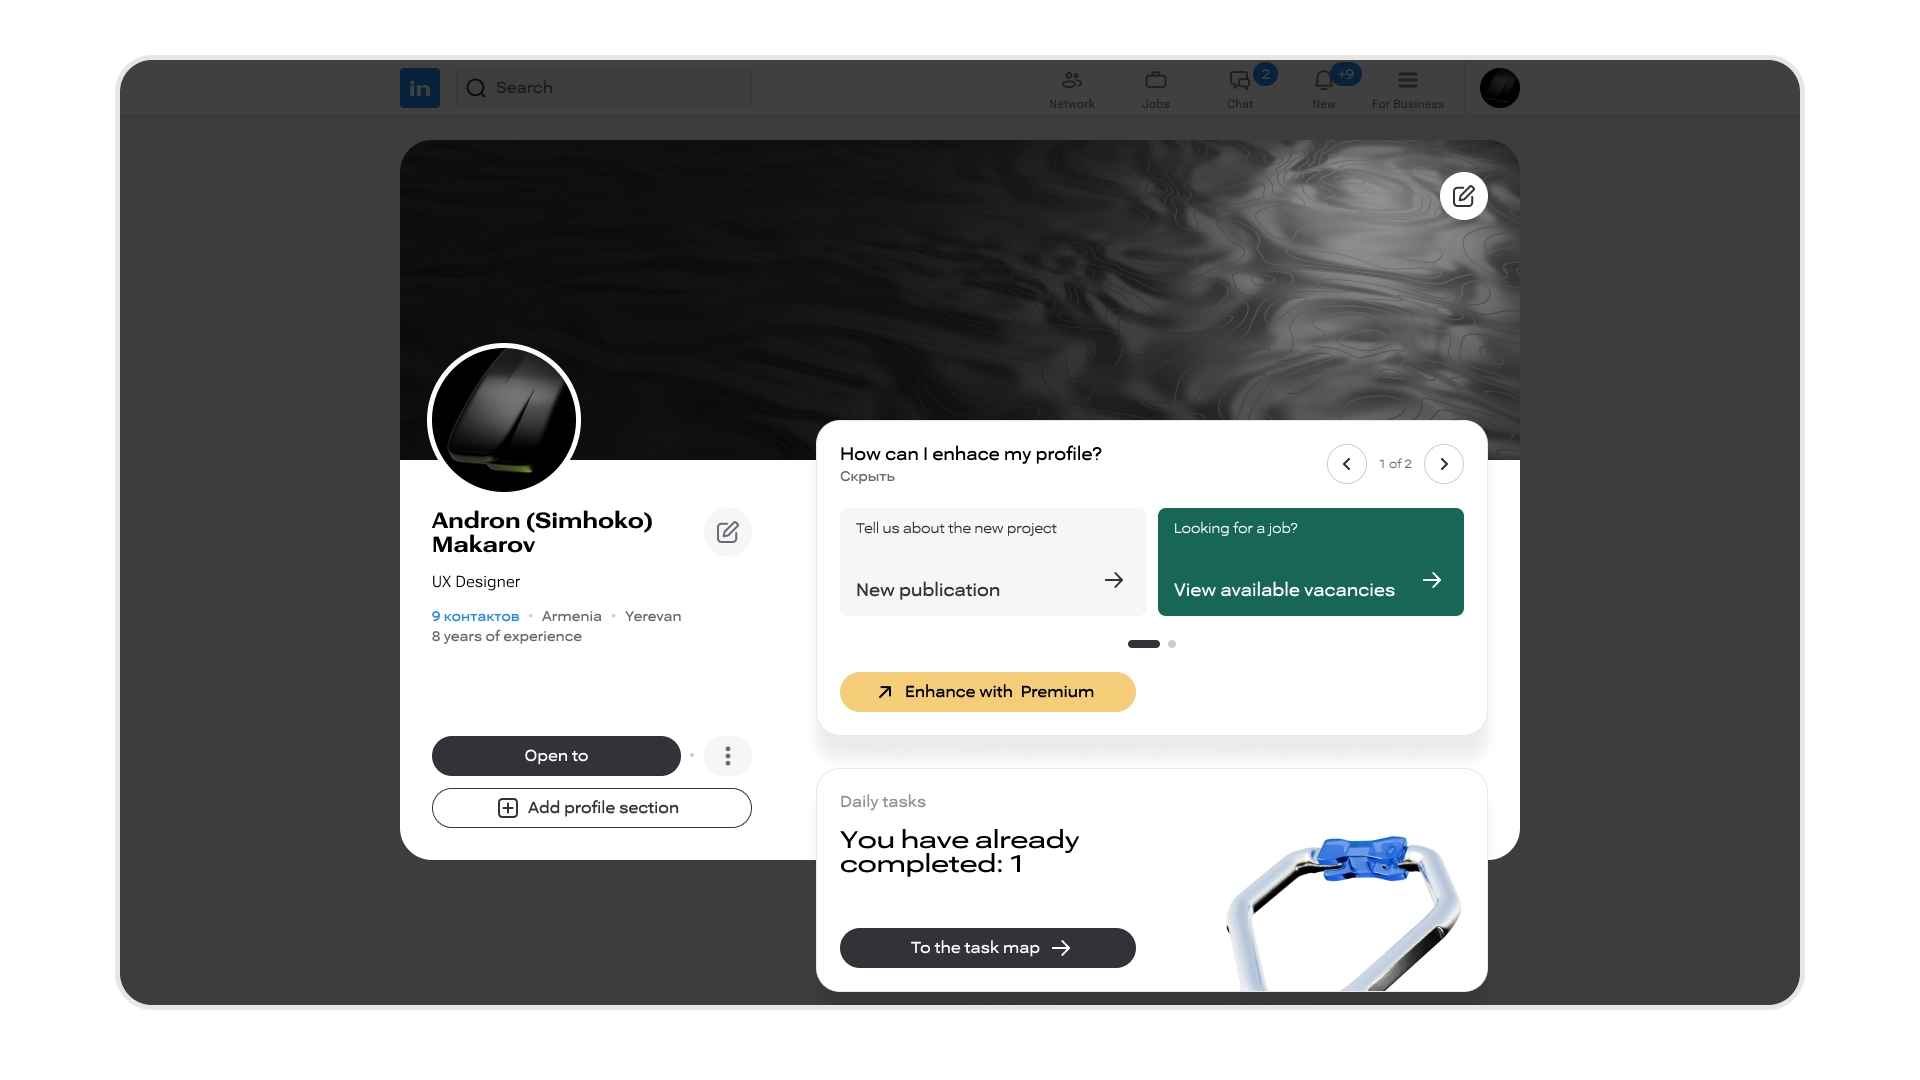Click Enhance with Premium button

[988, 692]
